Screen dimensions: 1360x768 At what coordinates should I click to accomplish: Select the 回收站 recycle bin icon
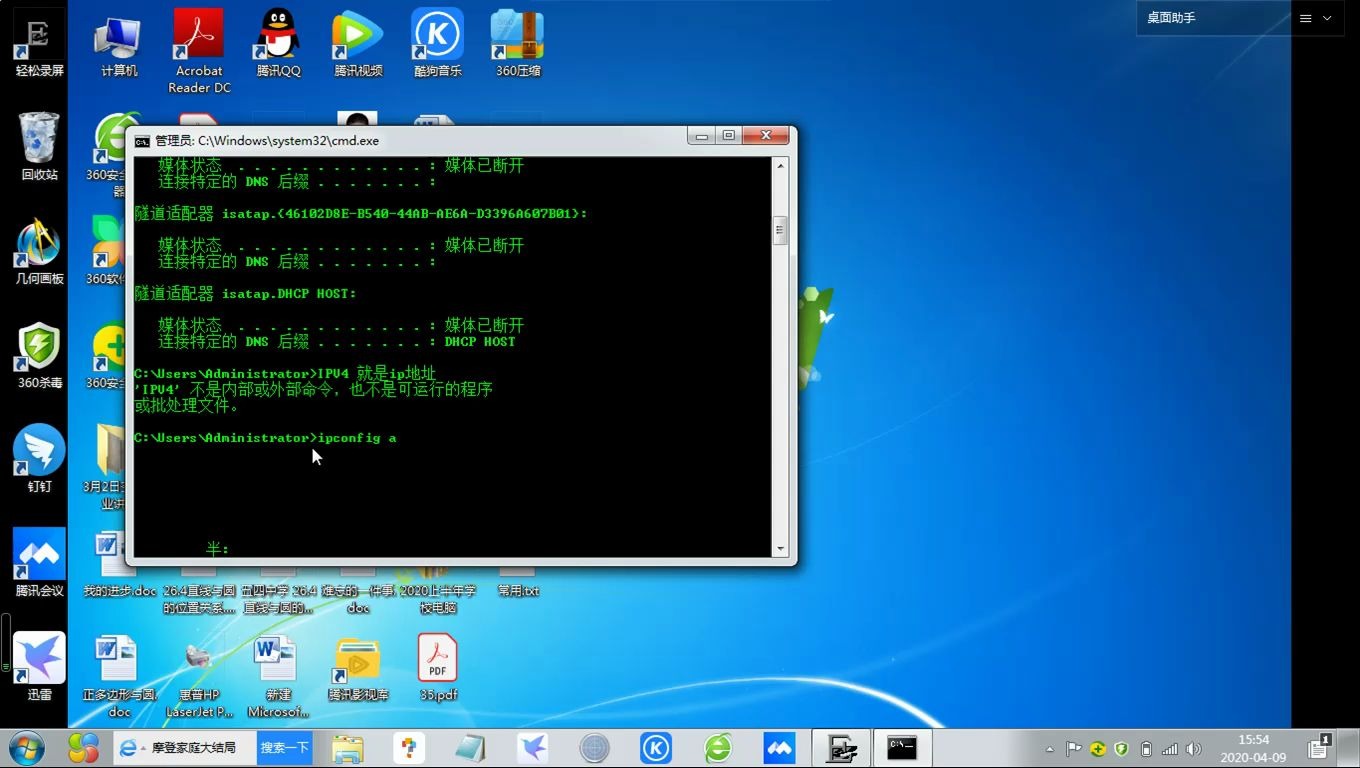coord(39,146)
